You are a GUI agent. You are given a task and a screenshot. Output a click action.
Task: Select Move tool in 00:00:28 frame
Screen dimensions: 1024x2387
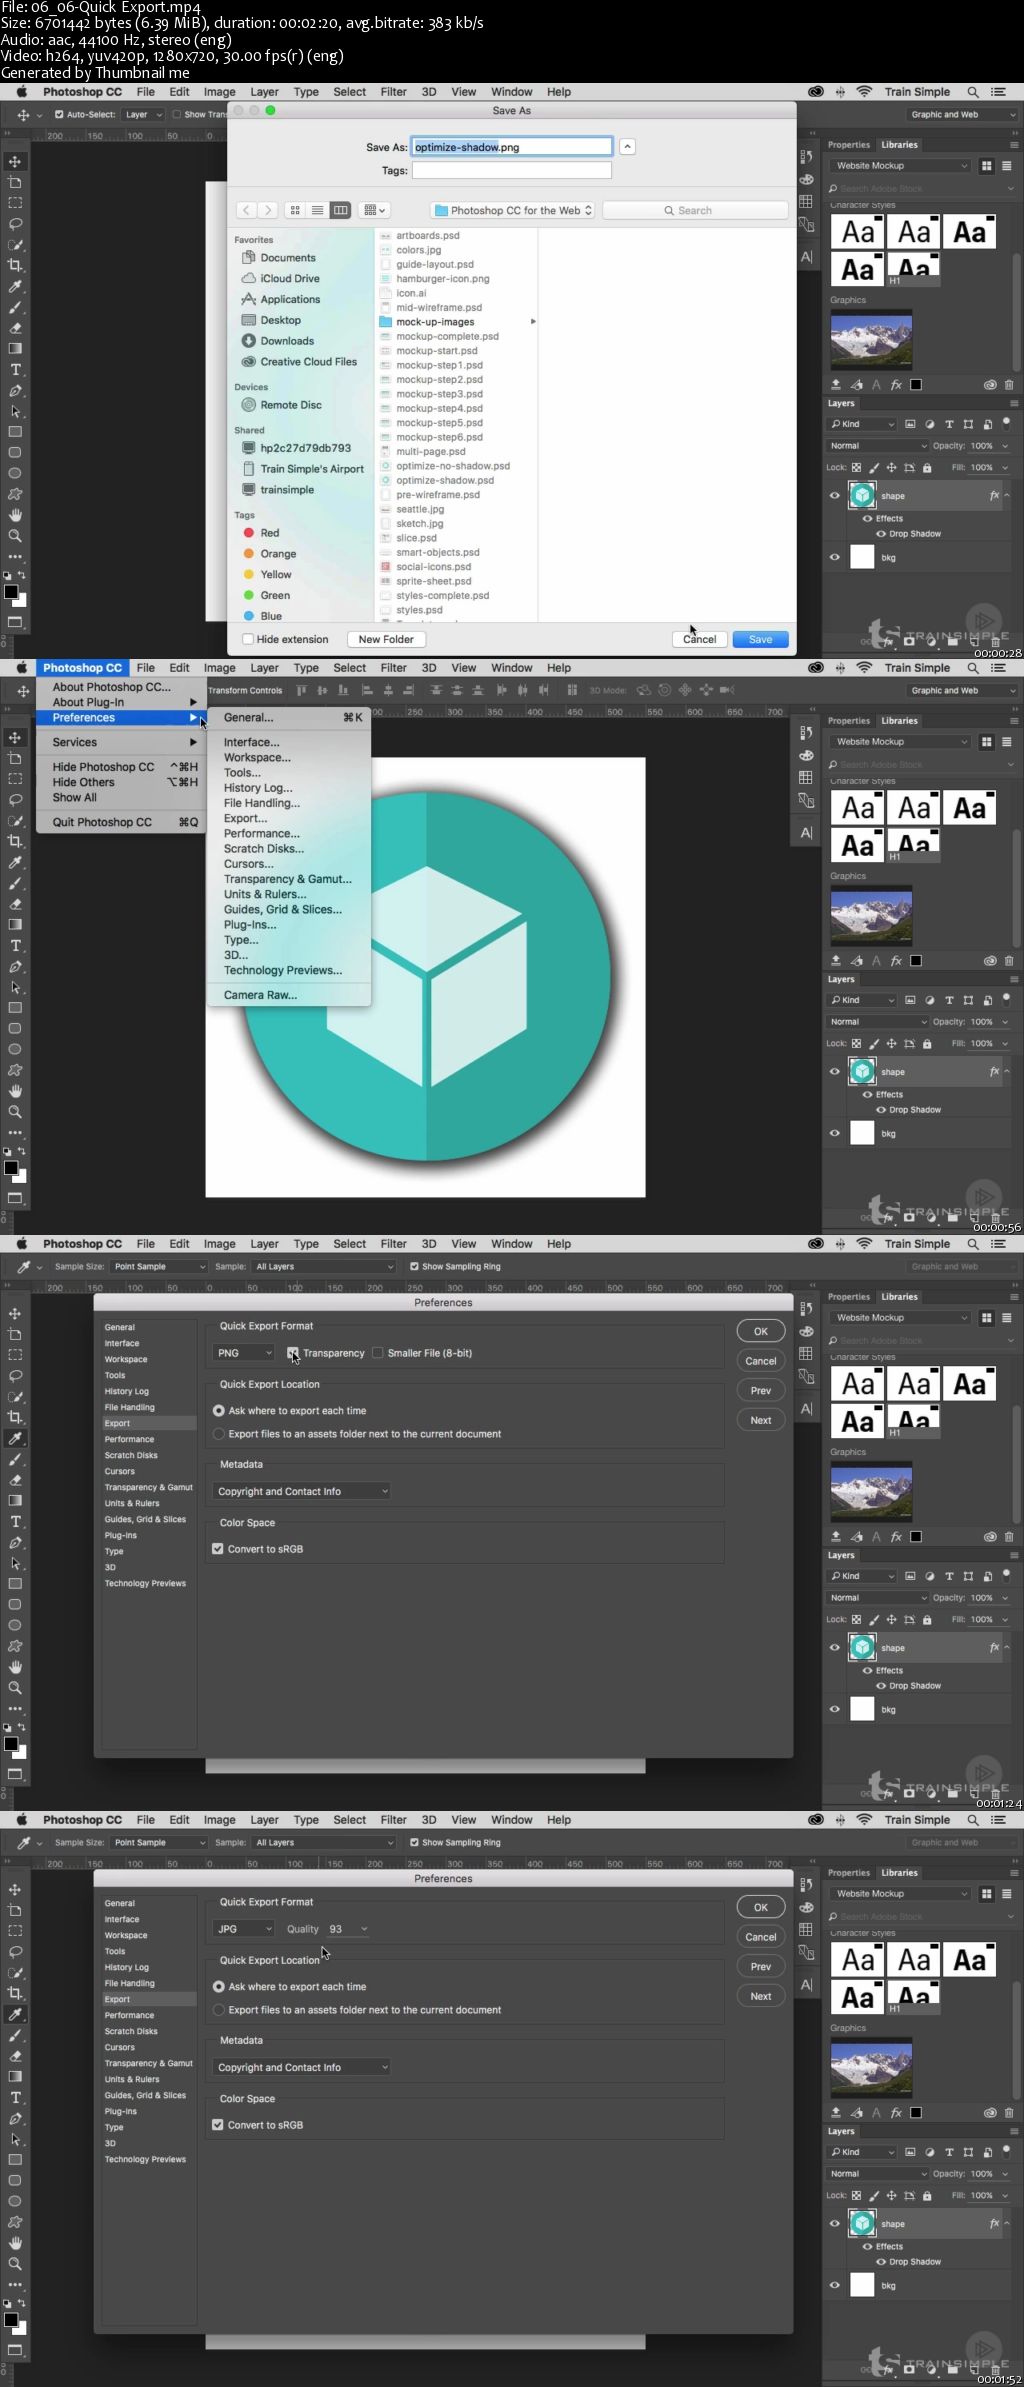(15, 161)
